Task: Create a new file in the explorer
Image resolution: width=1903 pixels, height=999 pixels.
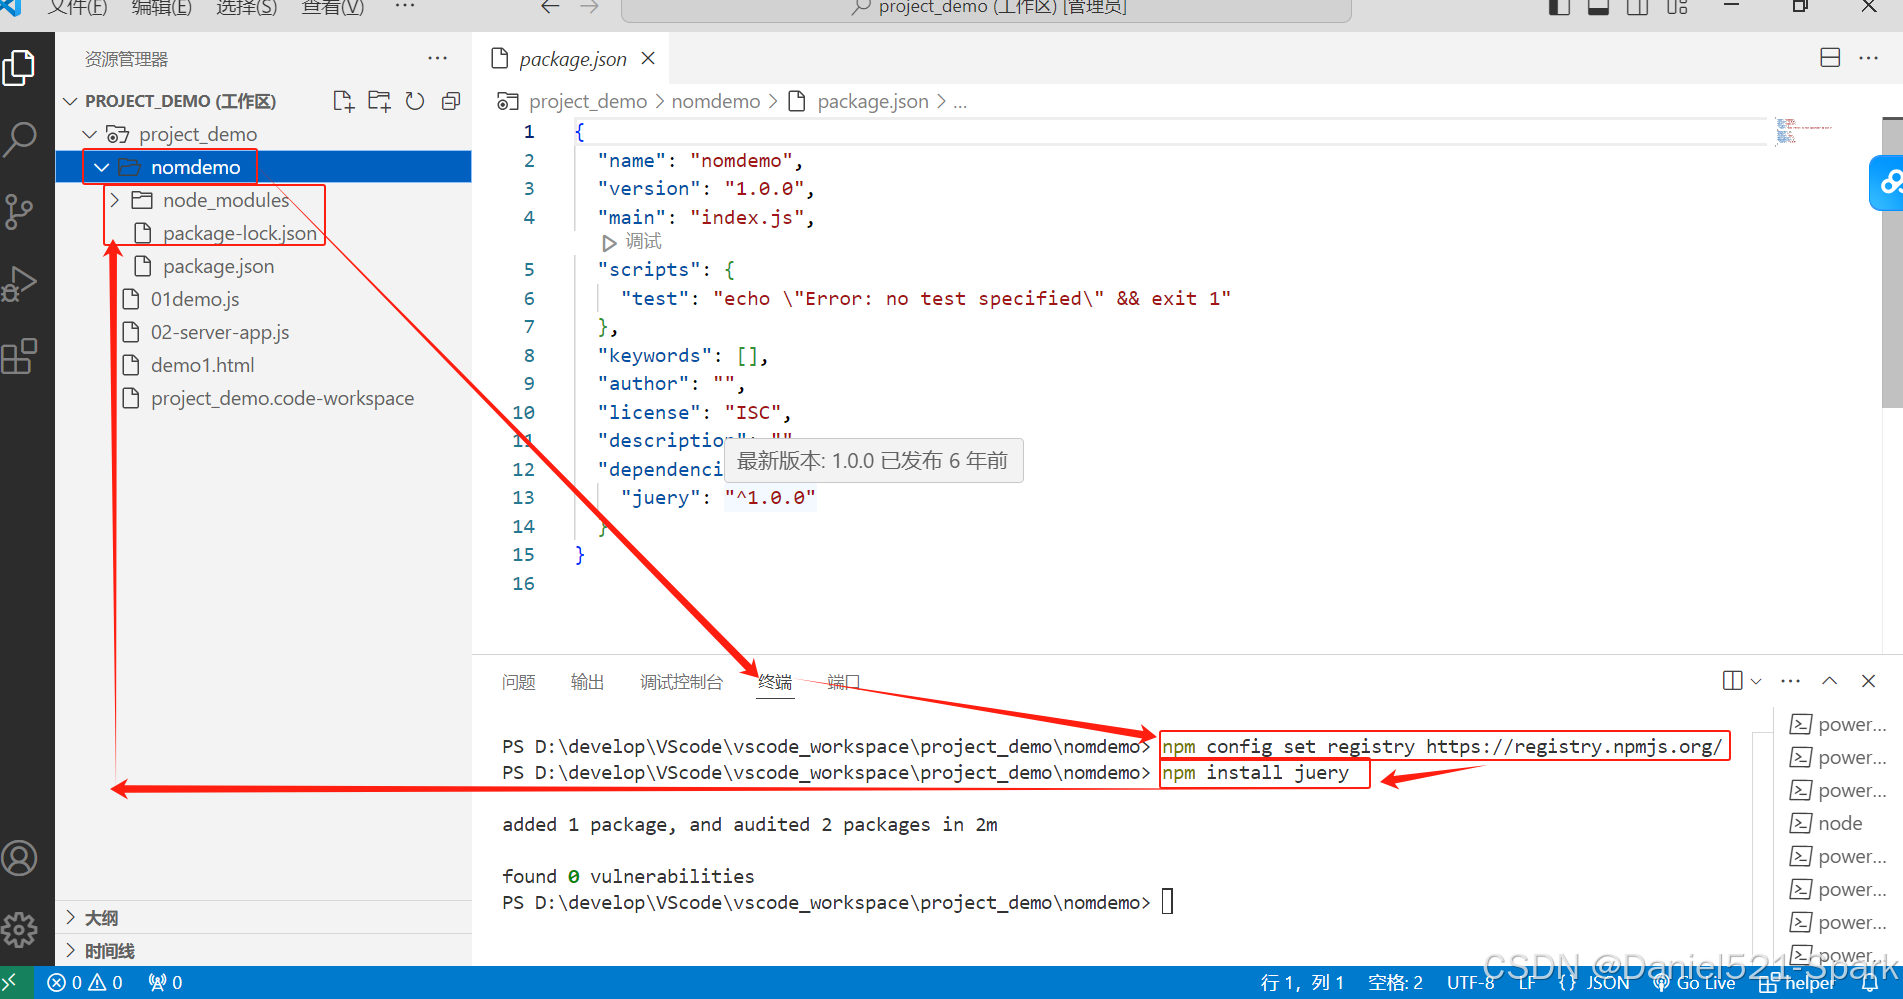Action: [343, 101]
